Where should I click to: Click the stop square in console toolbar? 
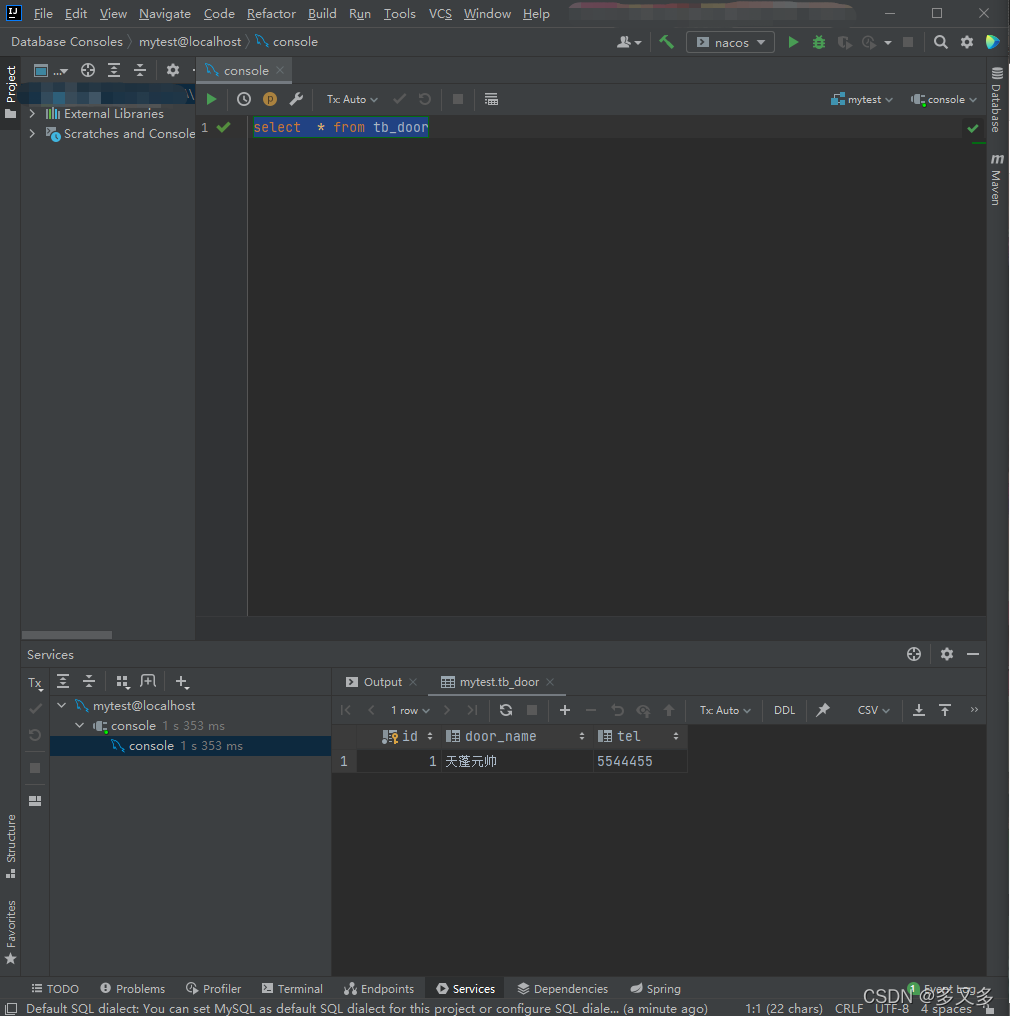point(458,99)
